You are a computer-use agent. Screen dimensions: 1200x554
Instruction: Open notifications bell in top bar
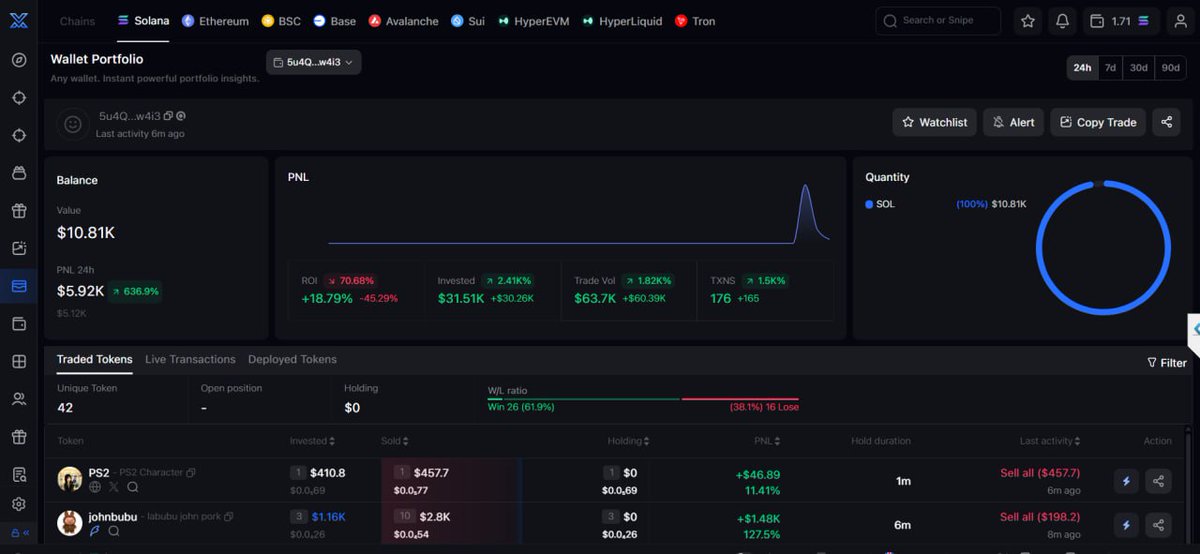tap(1062, 21)
